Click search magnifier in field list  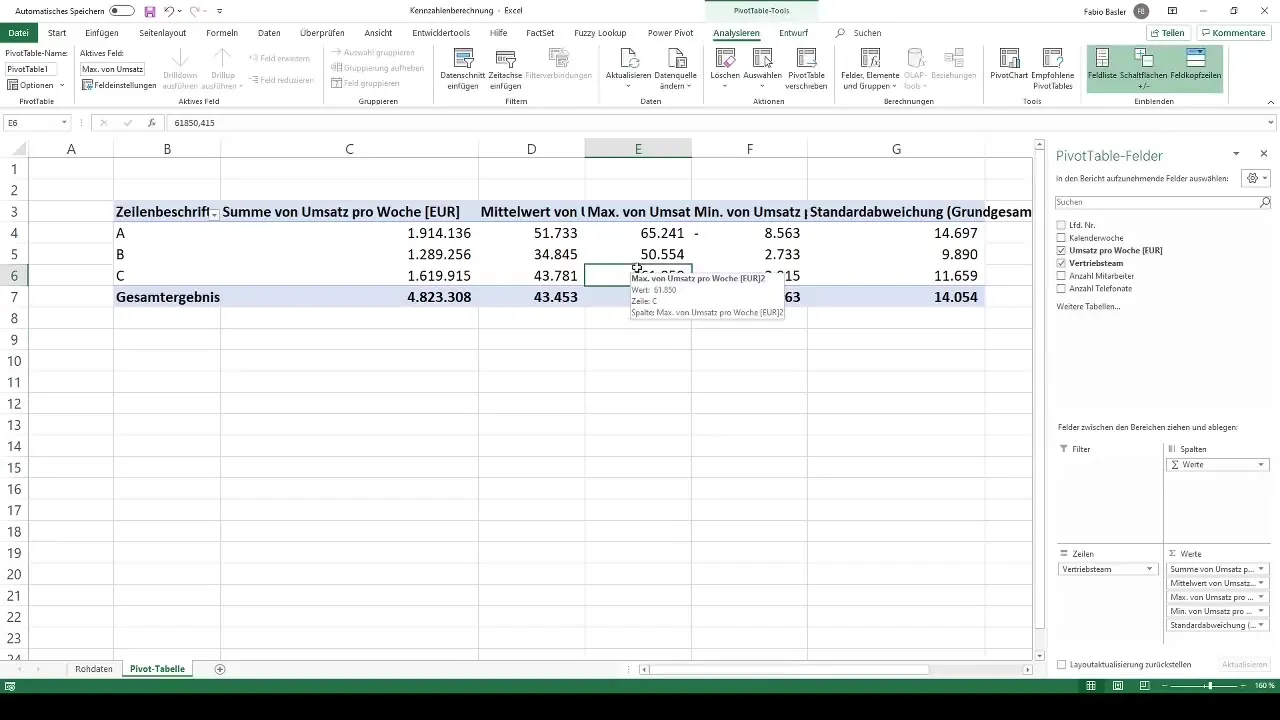point(1265,202)
